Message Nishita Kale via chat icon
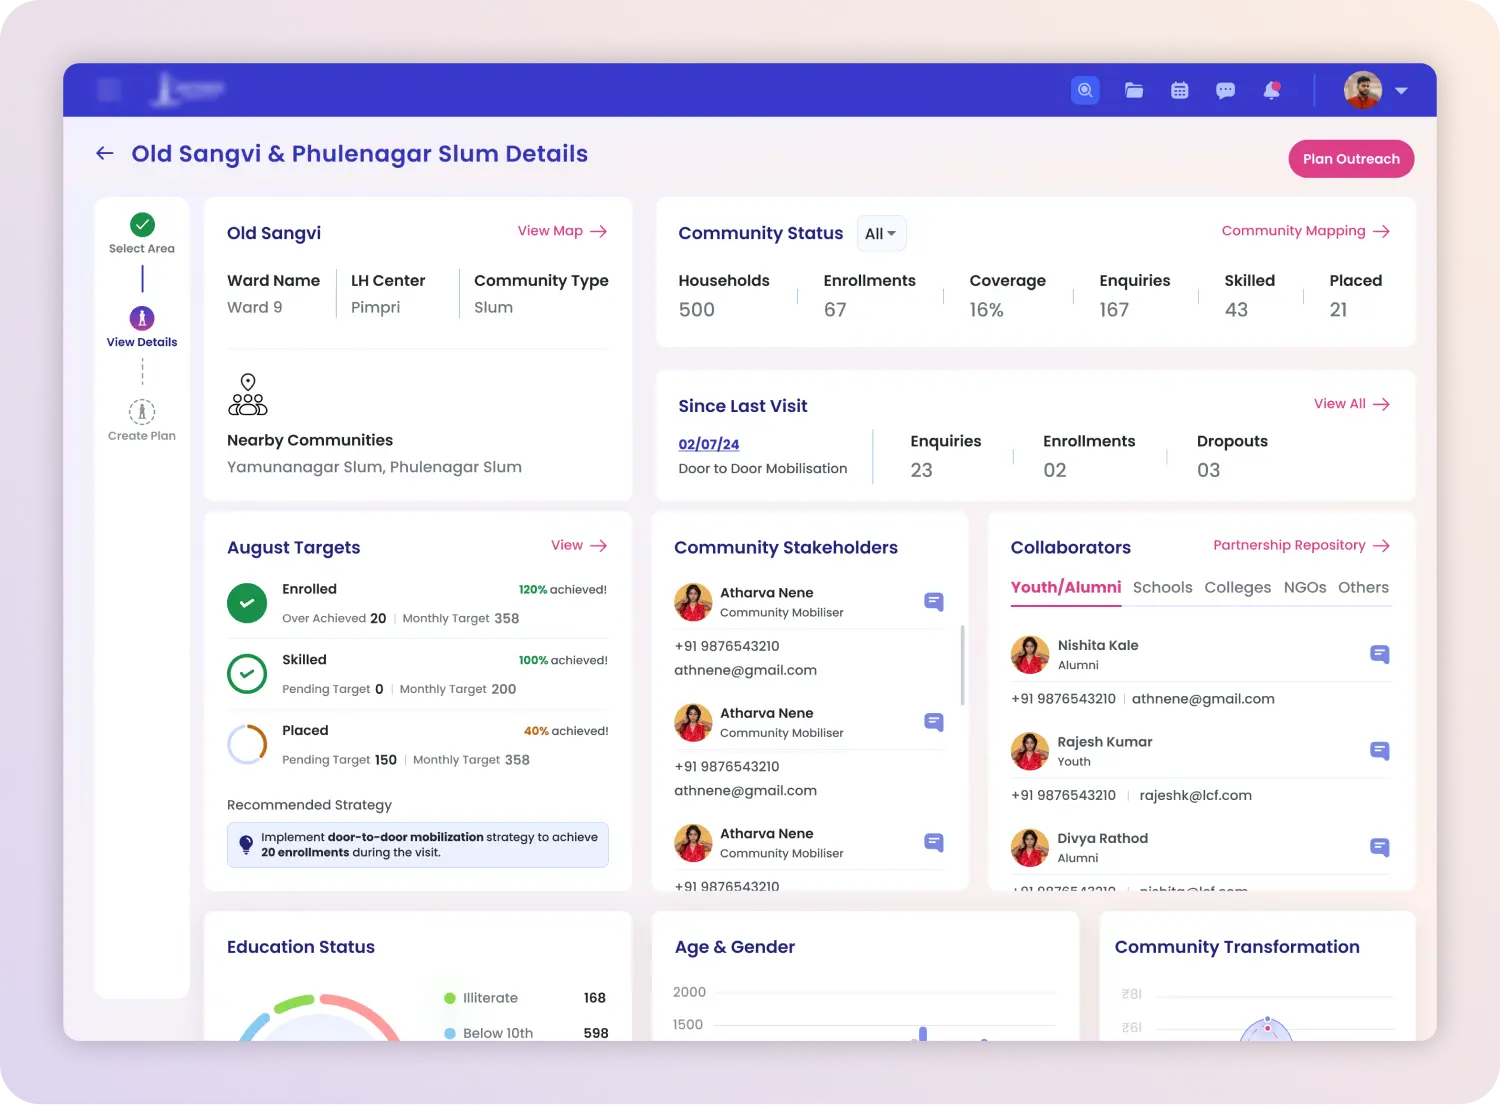This screenshot has height=1105, width=1500. [1379, 654]
